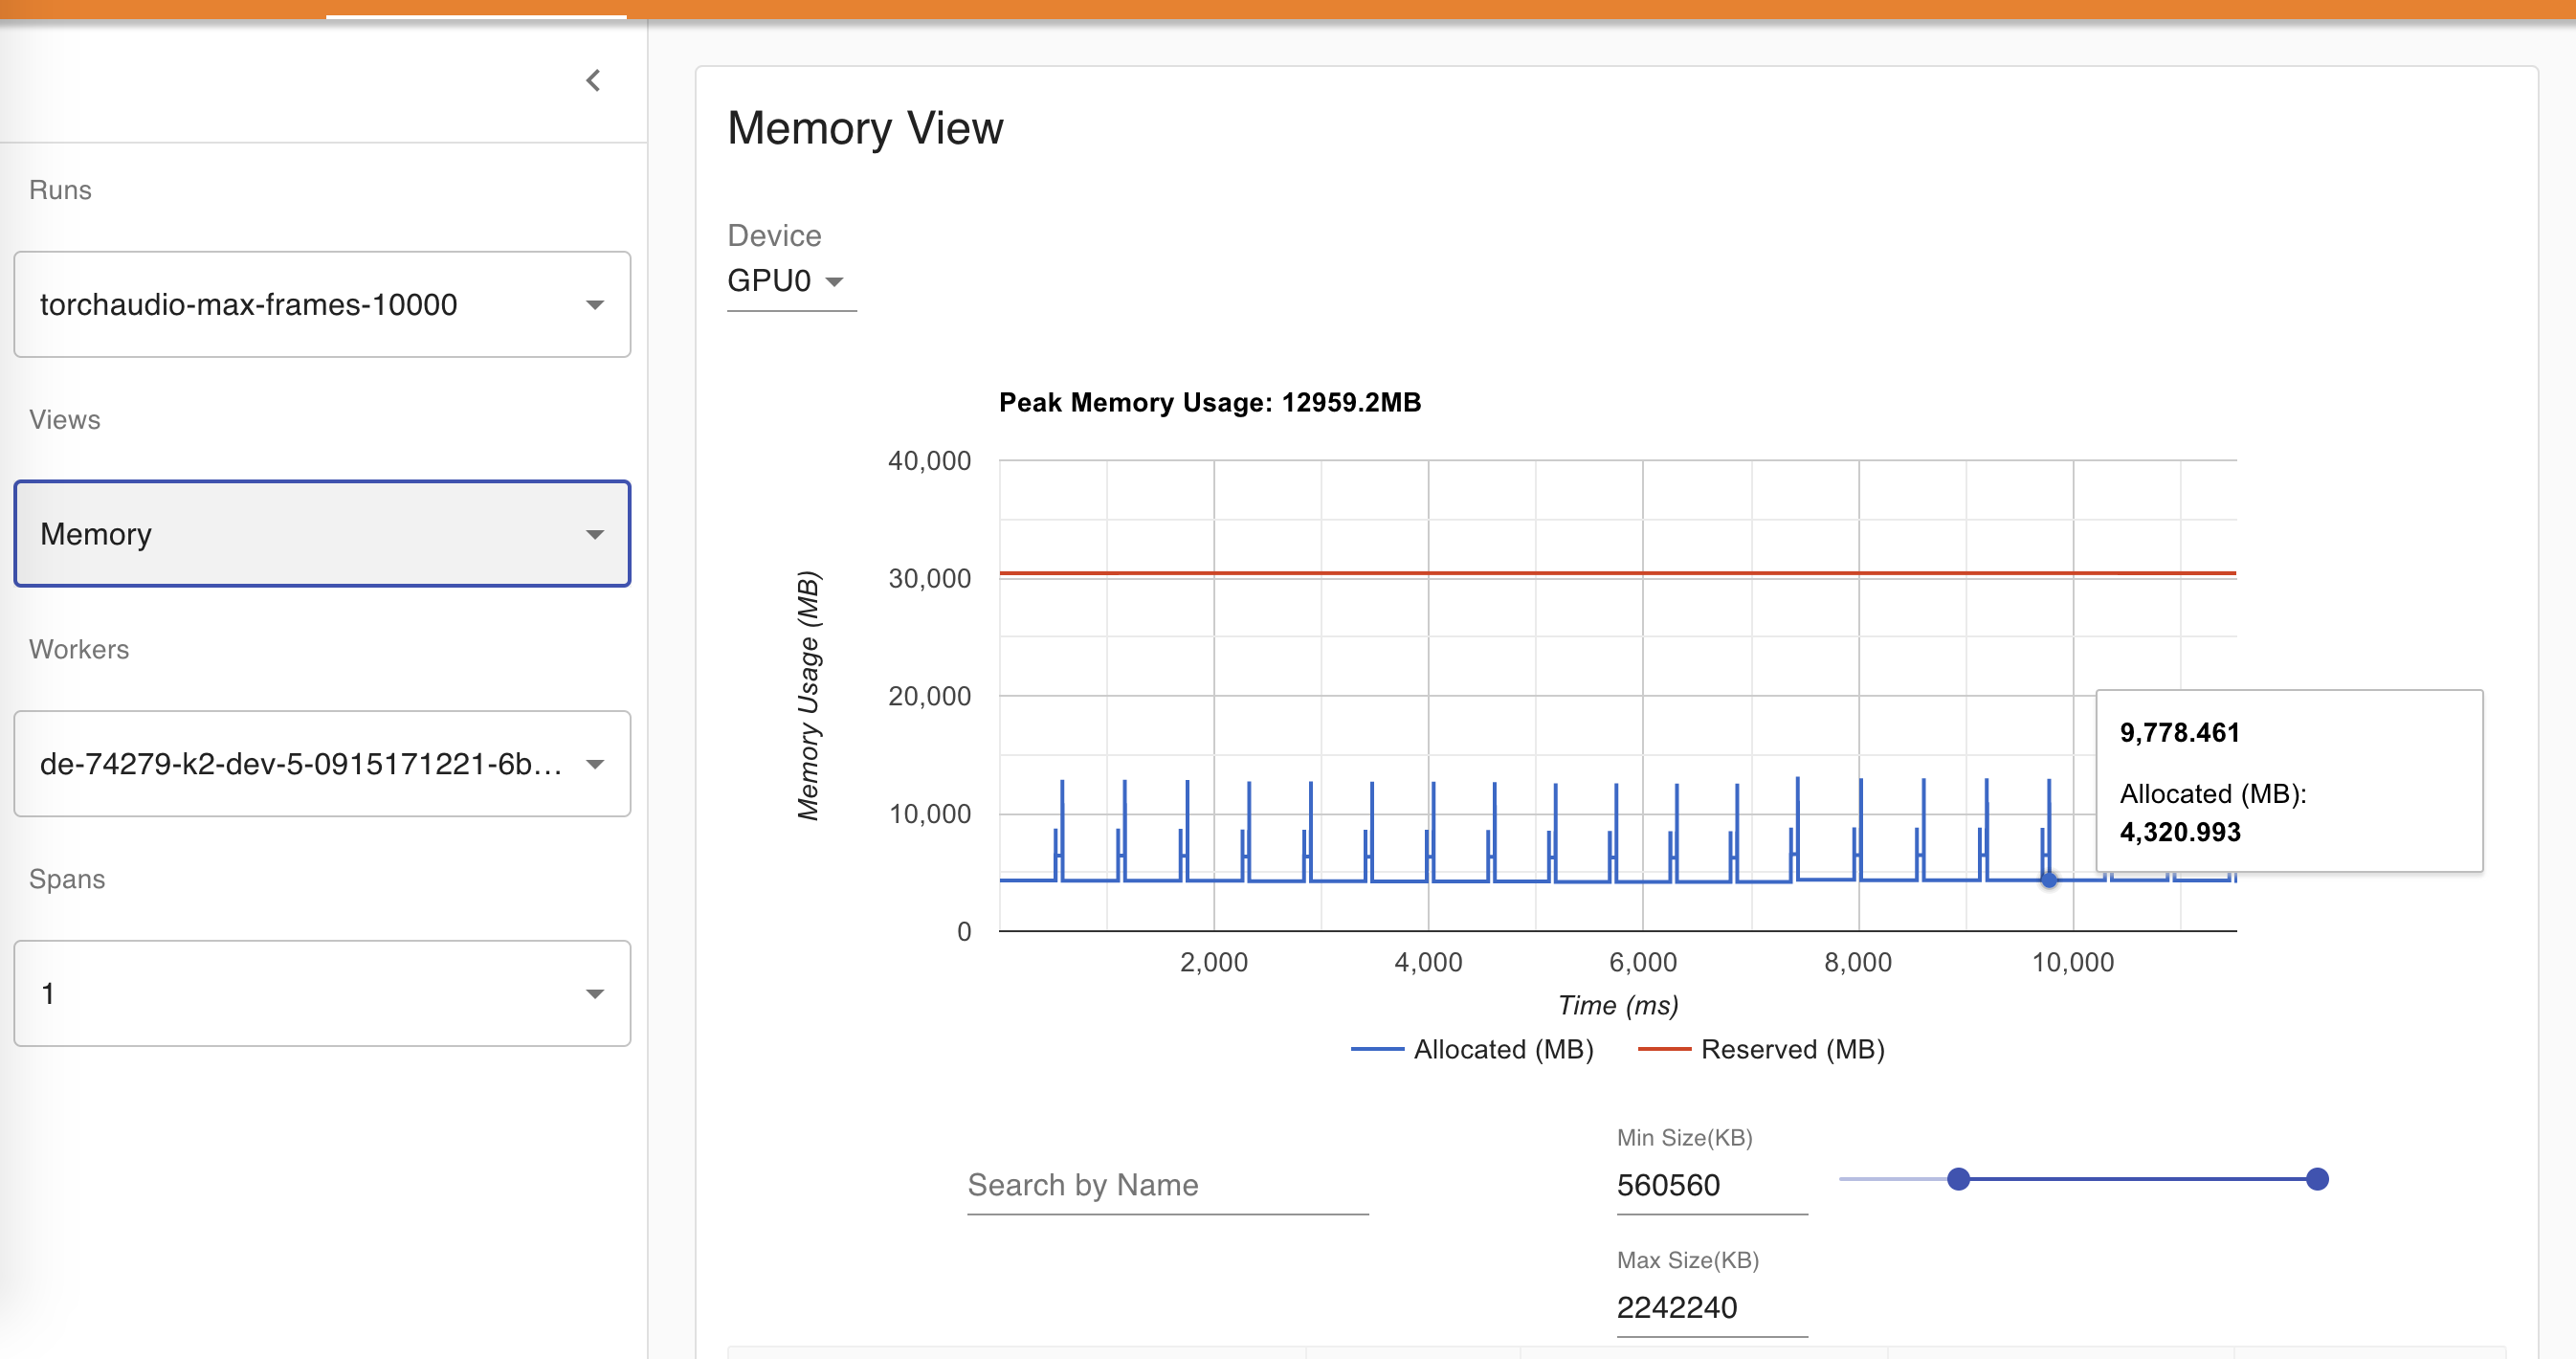The width and height of the screenshot is (2576, 1359).
Task: Click the Runs dropdown arrow icon
Action: coord(595,305)
